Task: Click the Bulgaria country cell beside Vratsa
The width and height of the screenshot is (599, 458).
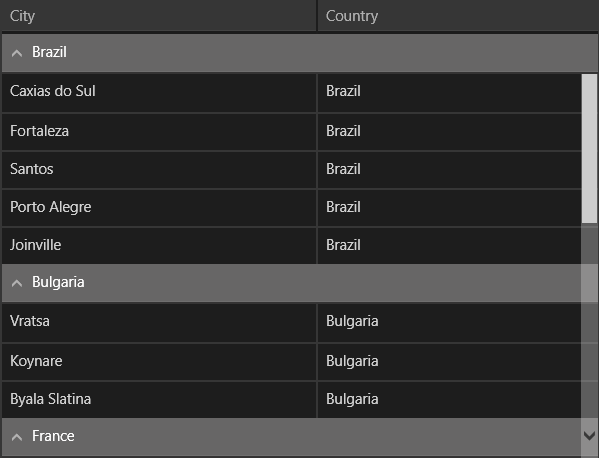Action: click(450, 322)
